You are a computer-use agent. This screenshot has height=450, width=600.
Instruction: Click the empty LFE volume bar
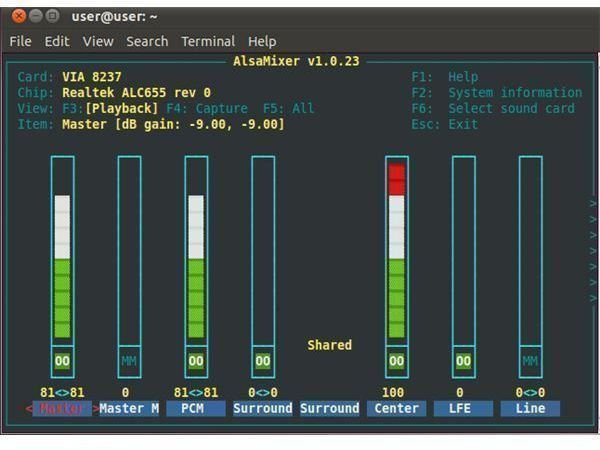(464, 251)
